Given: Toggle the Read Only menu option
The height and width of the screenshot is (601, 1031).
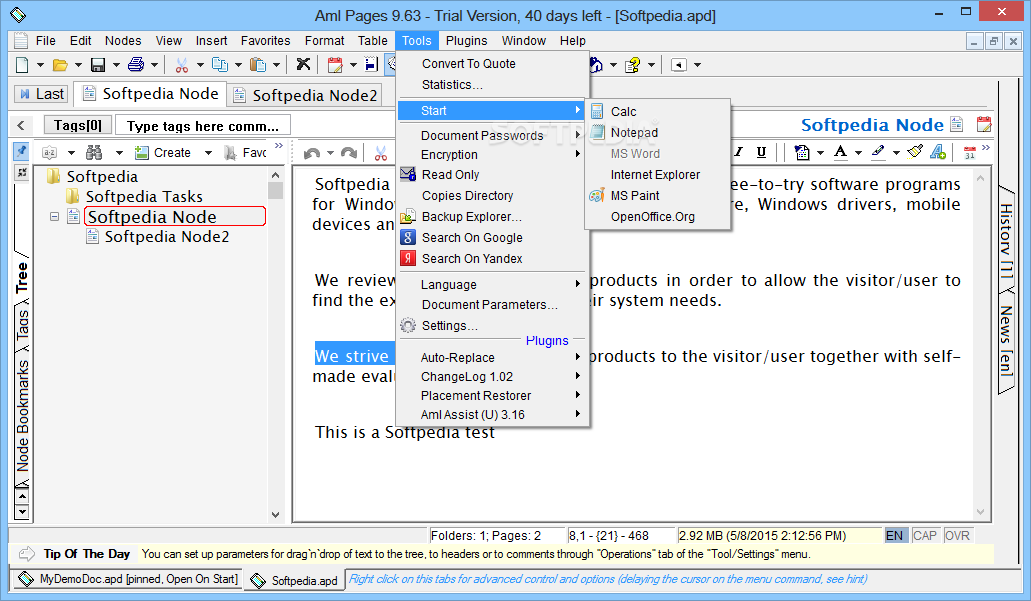Looking at the screenshot, I should tap(450, 174).
